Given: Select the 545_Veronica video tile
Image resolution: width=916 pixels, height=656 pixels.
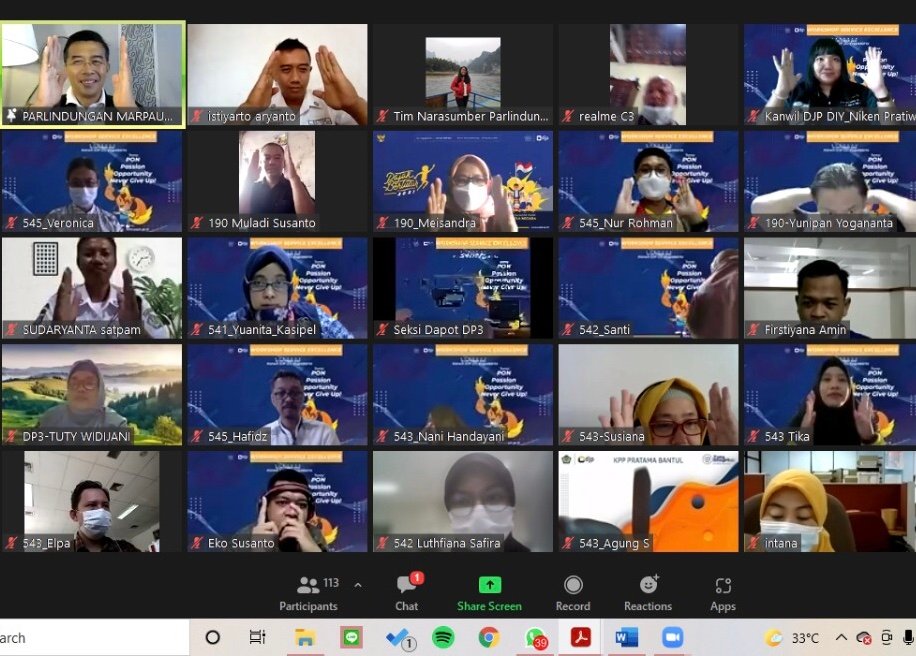Looking at the screenshot, I should [x=92, y=181].
